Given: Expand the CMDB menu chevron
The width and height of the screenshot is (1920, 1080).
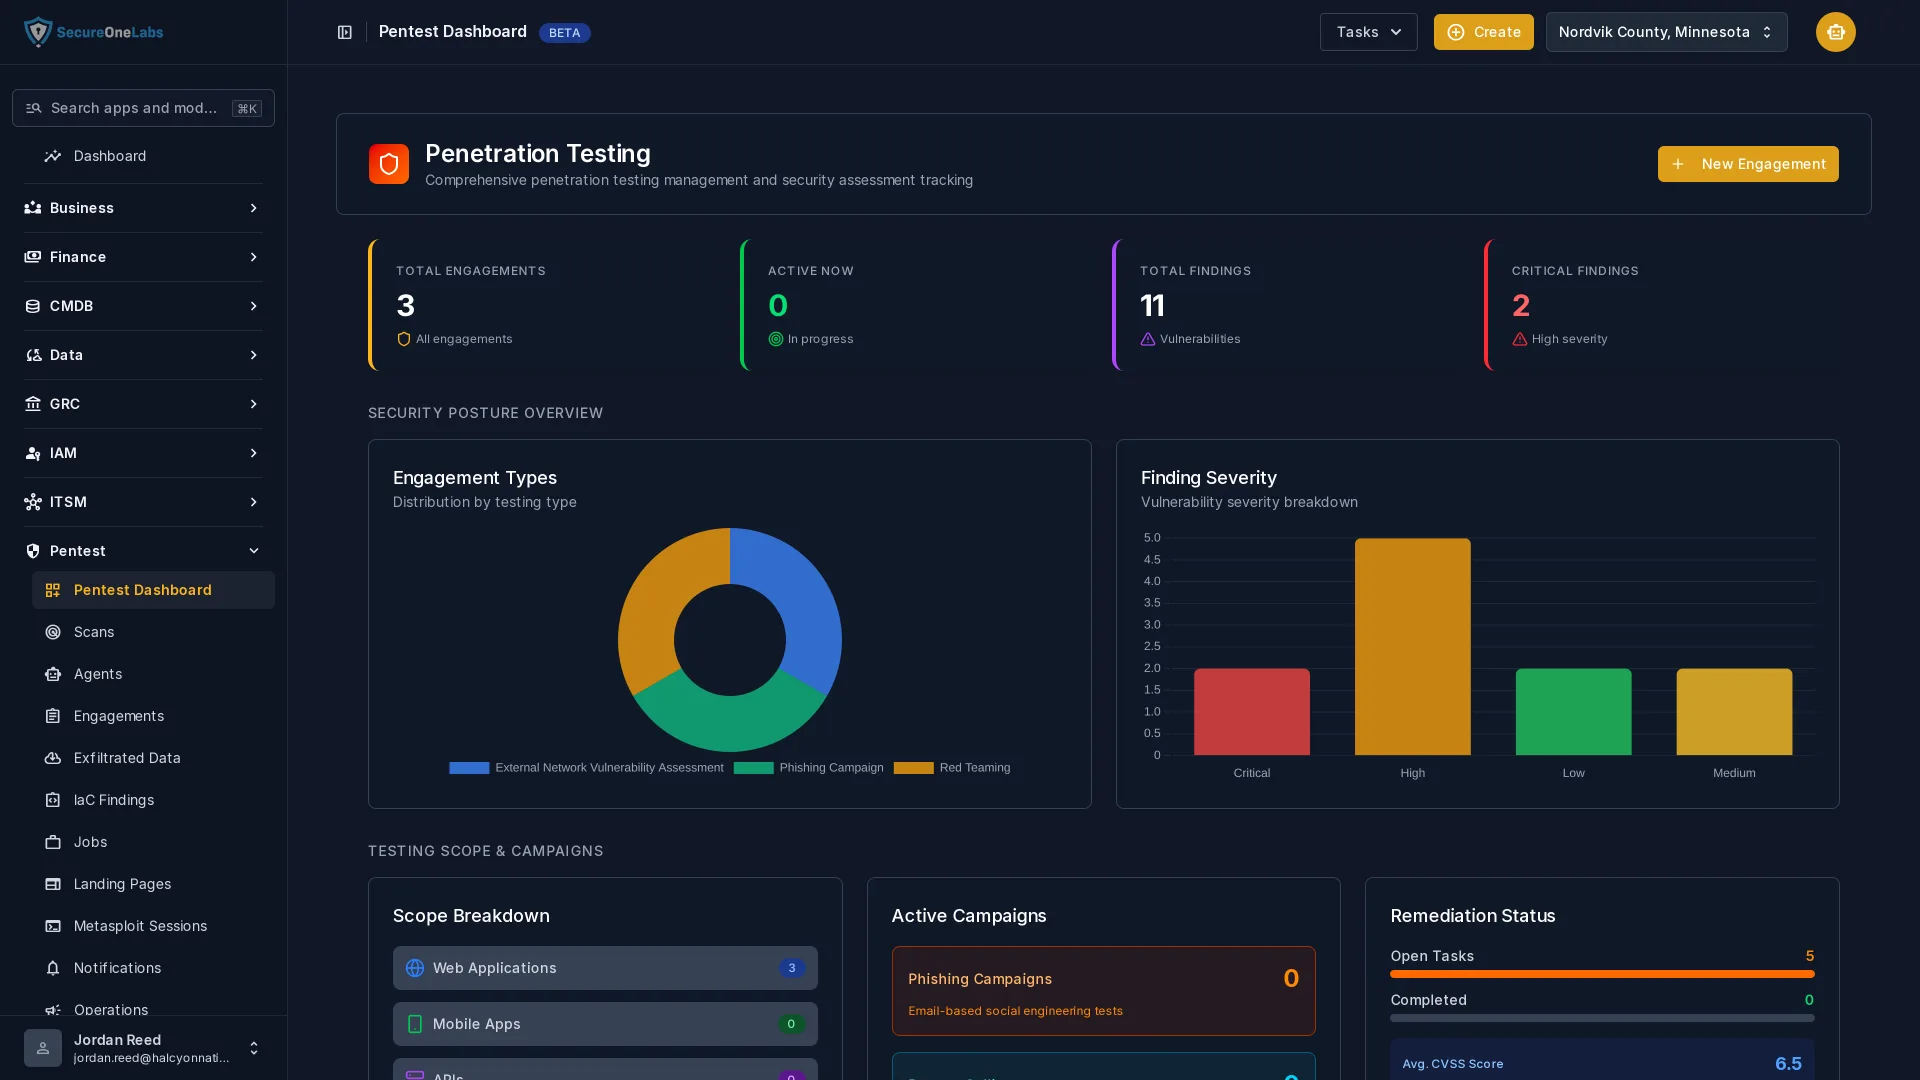Looking at the screenshot, I should coord(253,306).
